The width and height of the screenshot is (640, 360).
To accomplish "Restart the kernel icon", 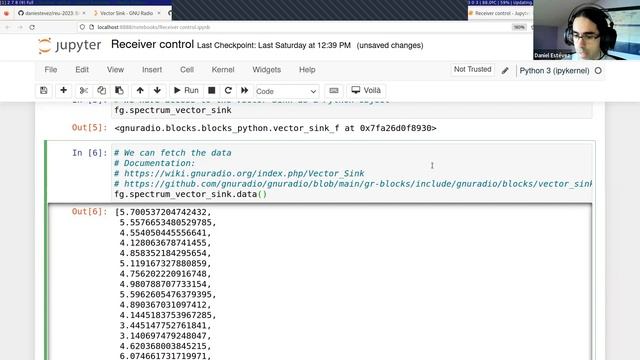I will 228,91.
